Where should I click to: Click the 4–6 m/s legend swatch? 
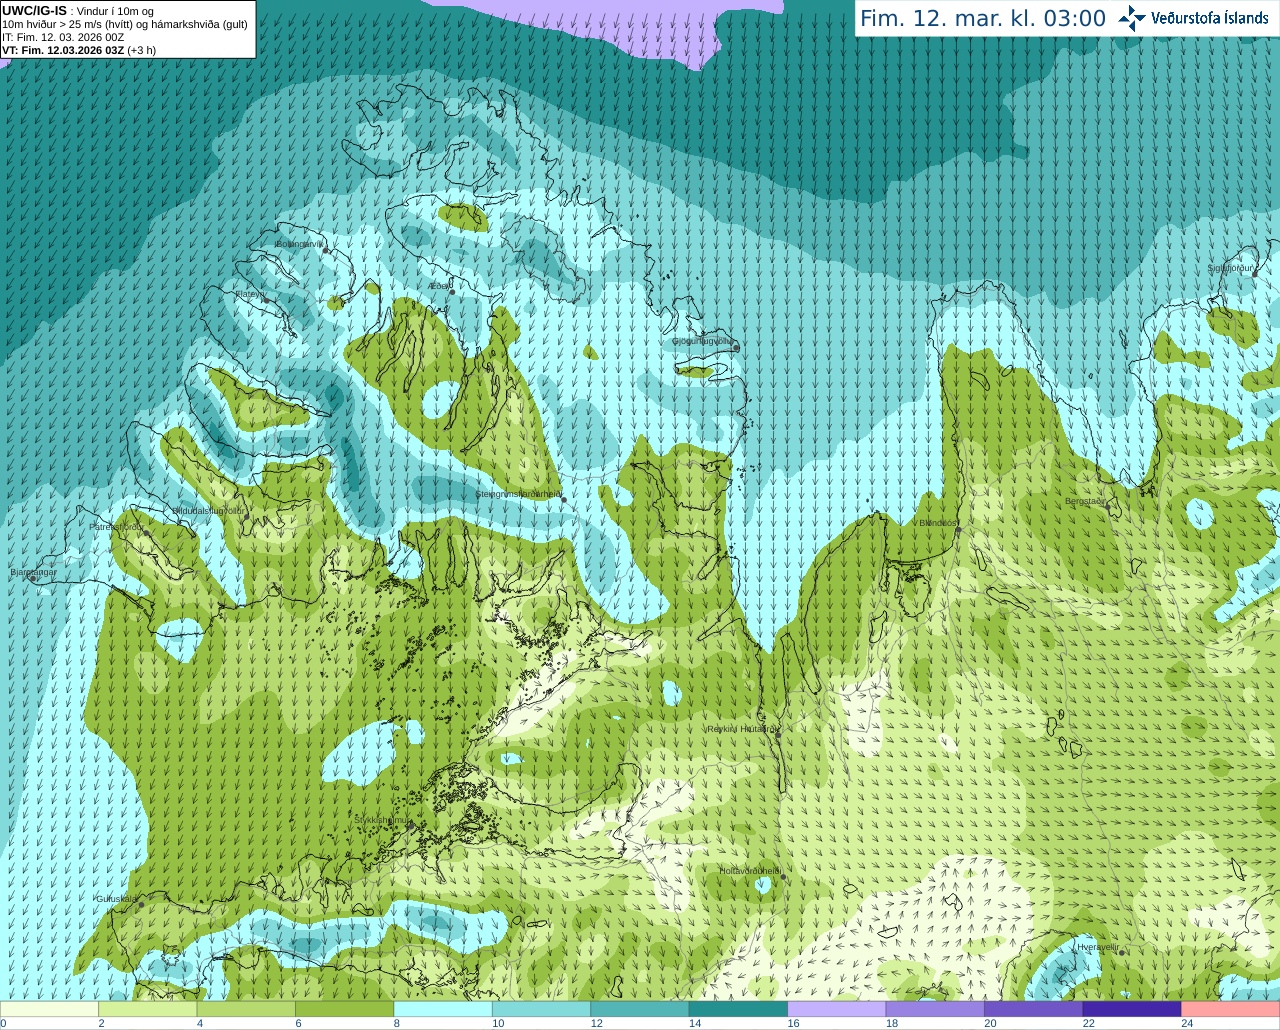click(247, 1008)
